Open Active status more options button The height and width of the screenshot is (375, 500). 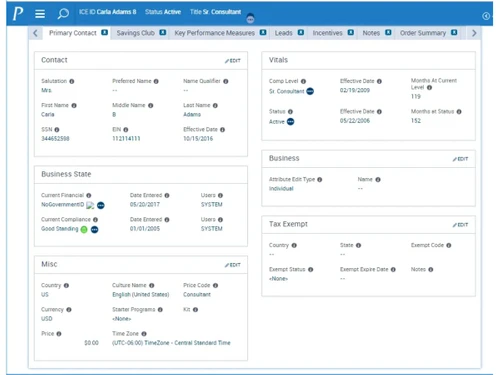[x=291, y=122]
